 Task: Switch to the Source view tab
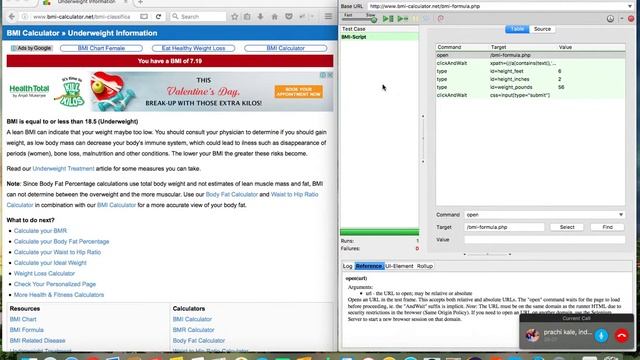point(542,29)
